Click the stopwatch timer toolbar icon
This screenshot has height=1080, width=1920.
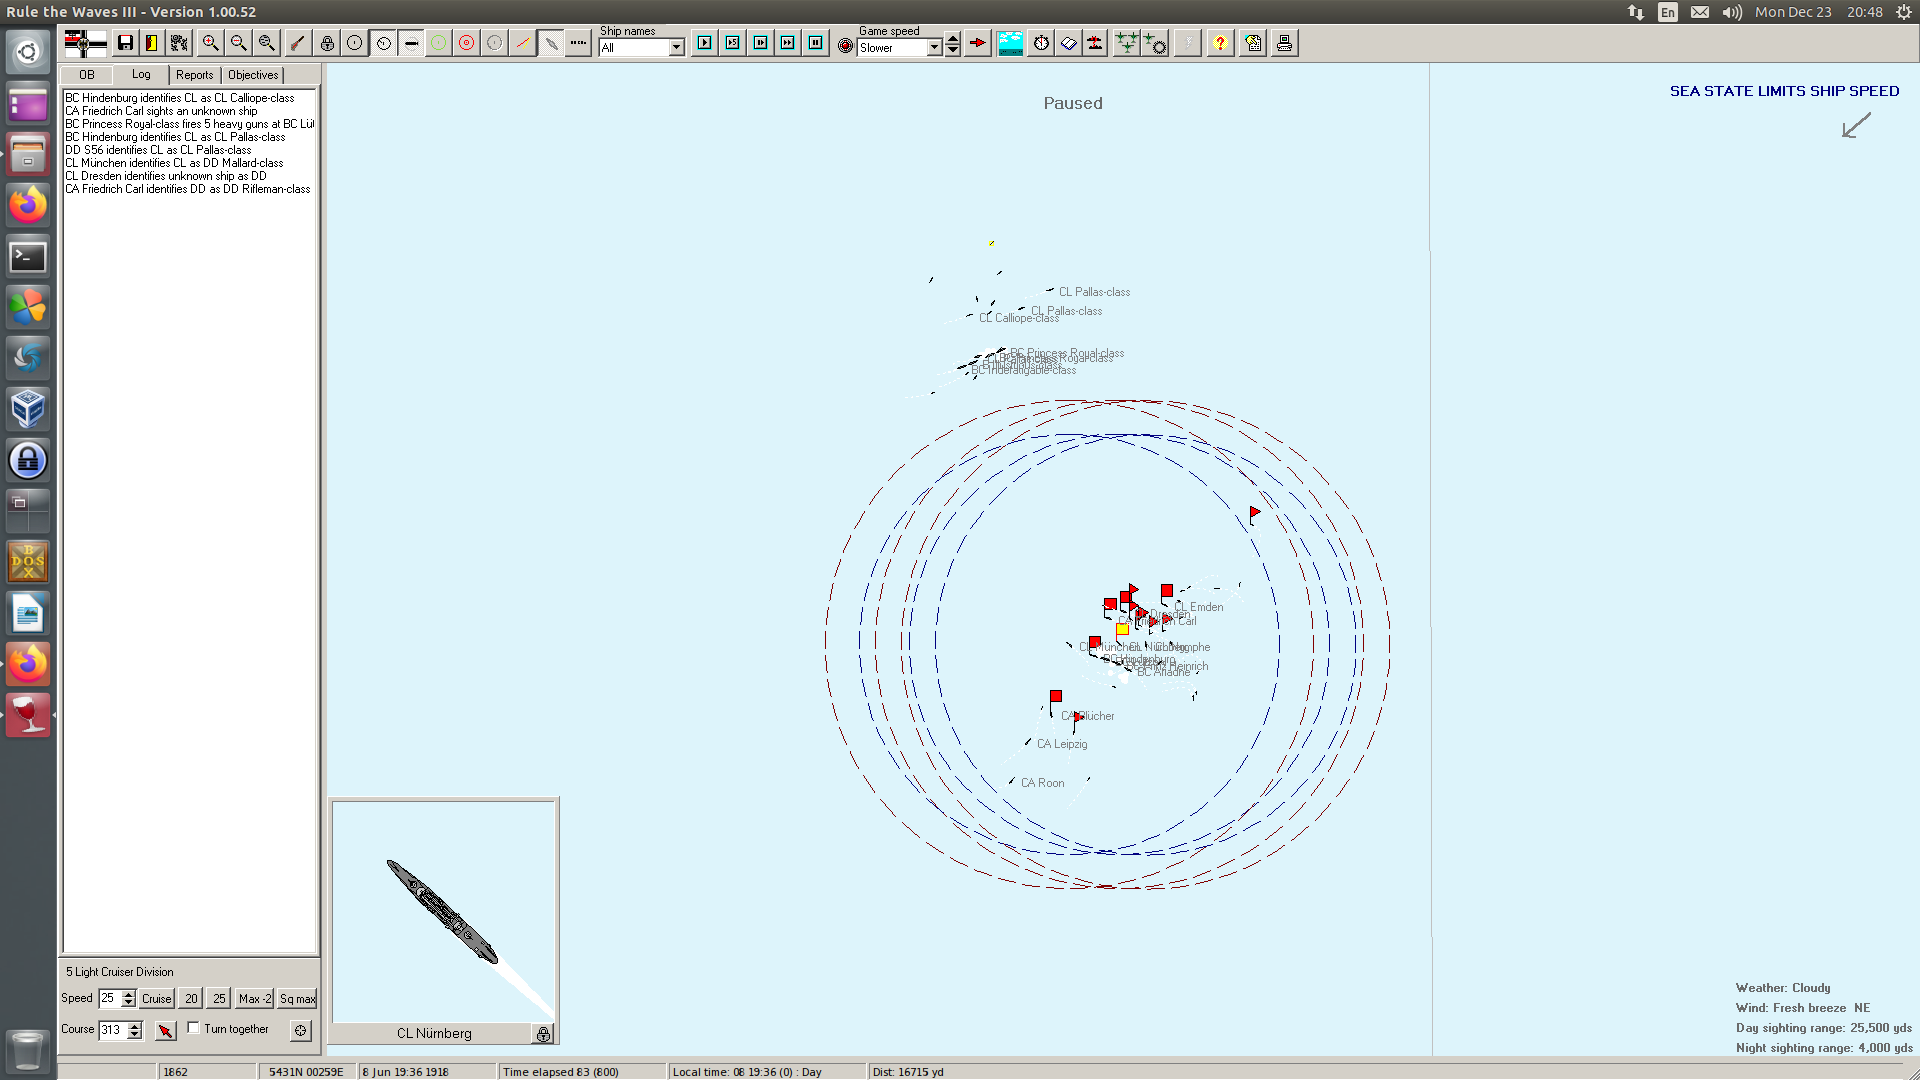click(x=1041, y=43)
